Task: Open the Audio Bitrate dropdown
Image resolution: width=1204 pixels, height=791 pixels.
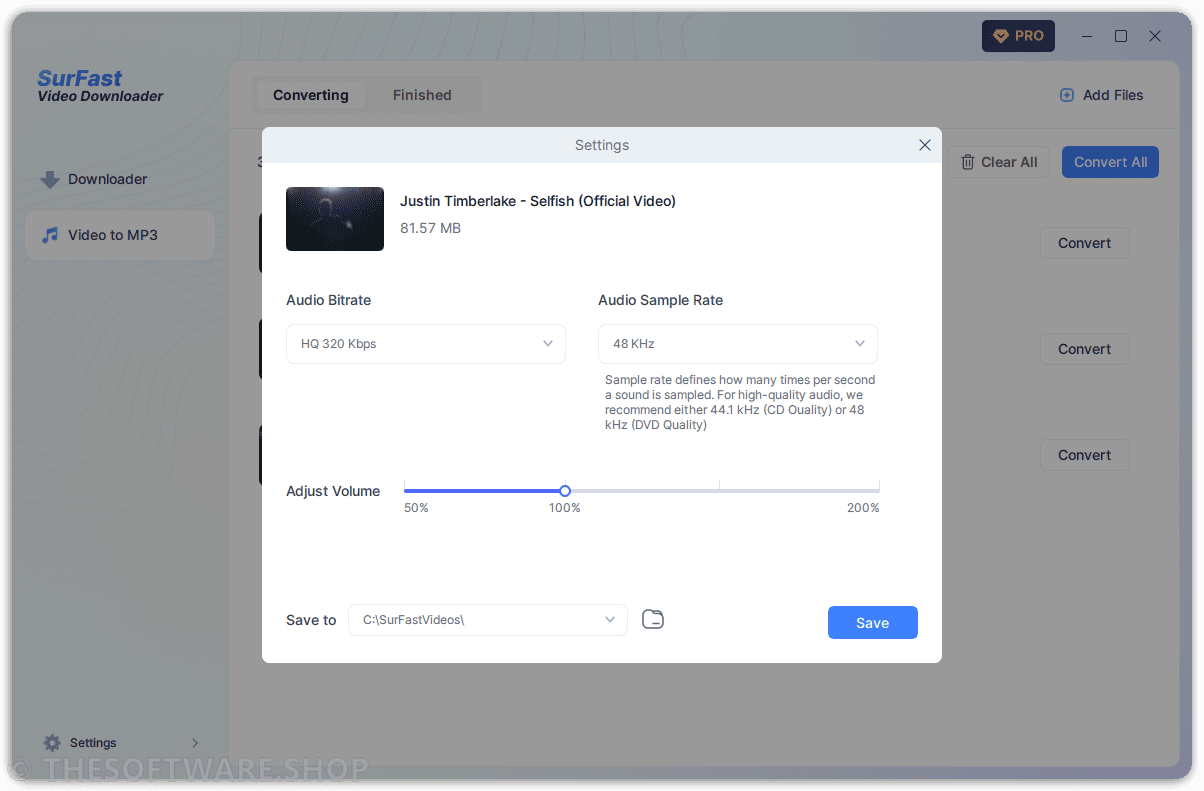Action: click(426, 344)
